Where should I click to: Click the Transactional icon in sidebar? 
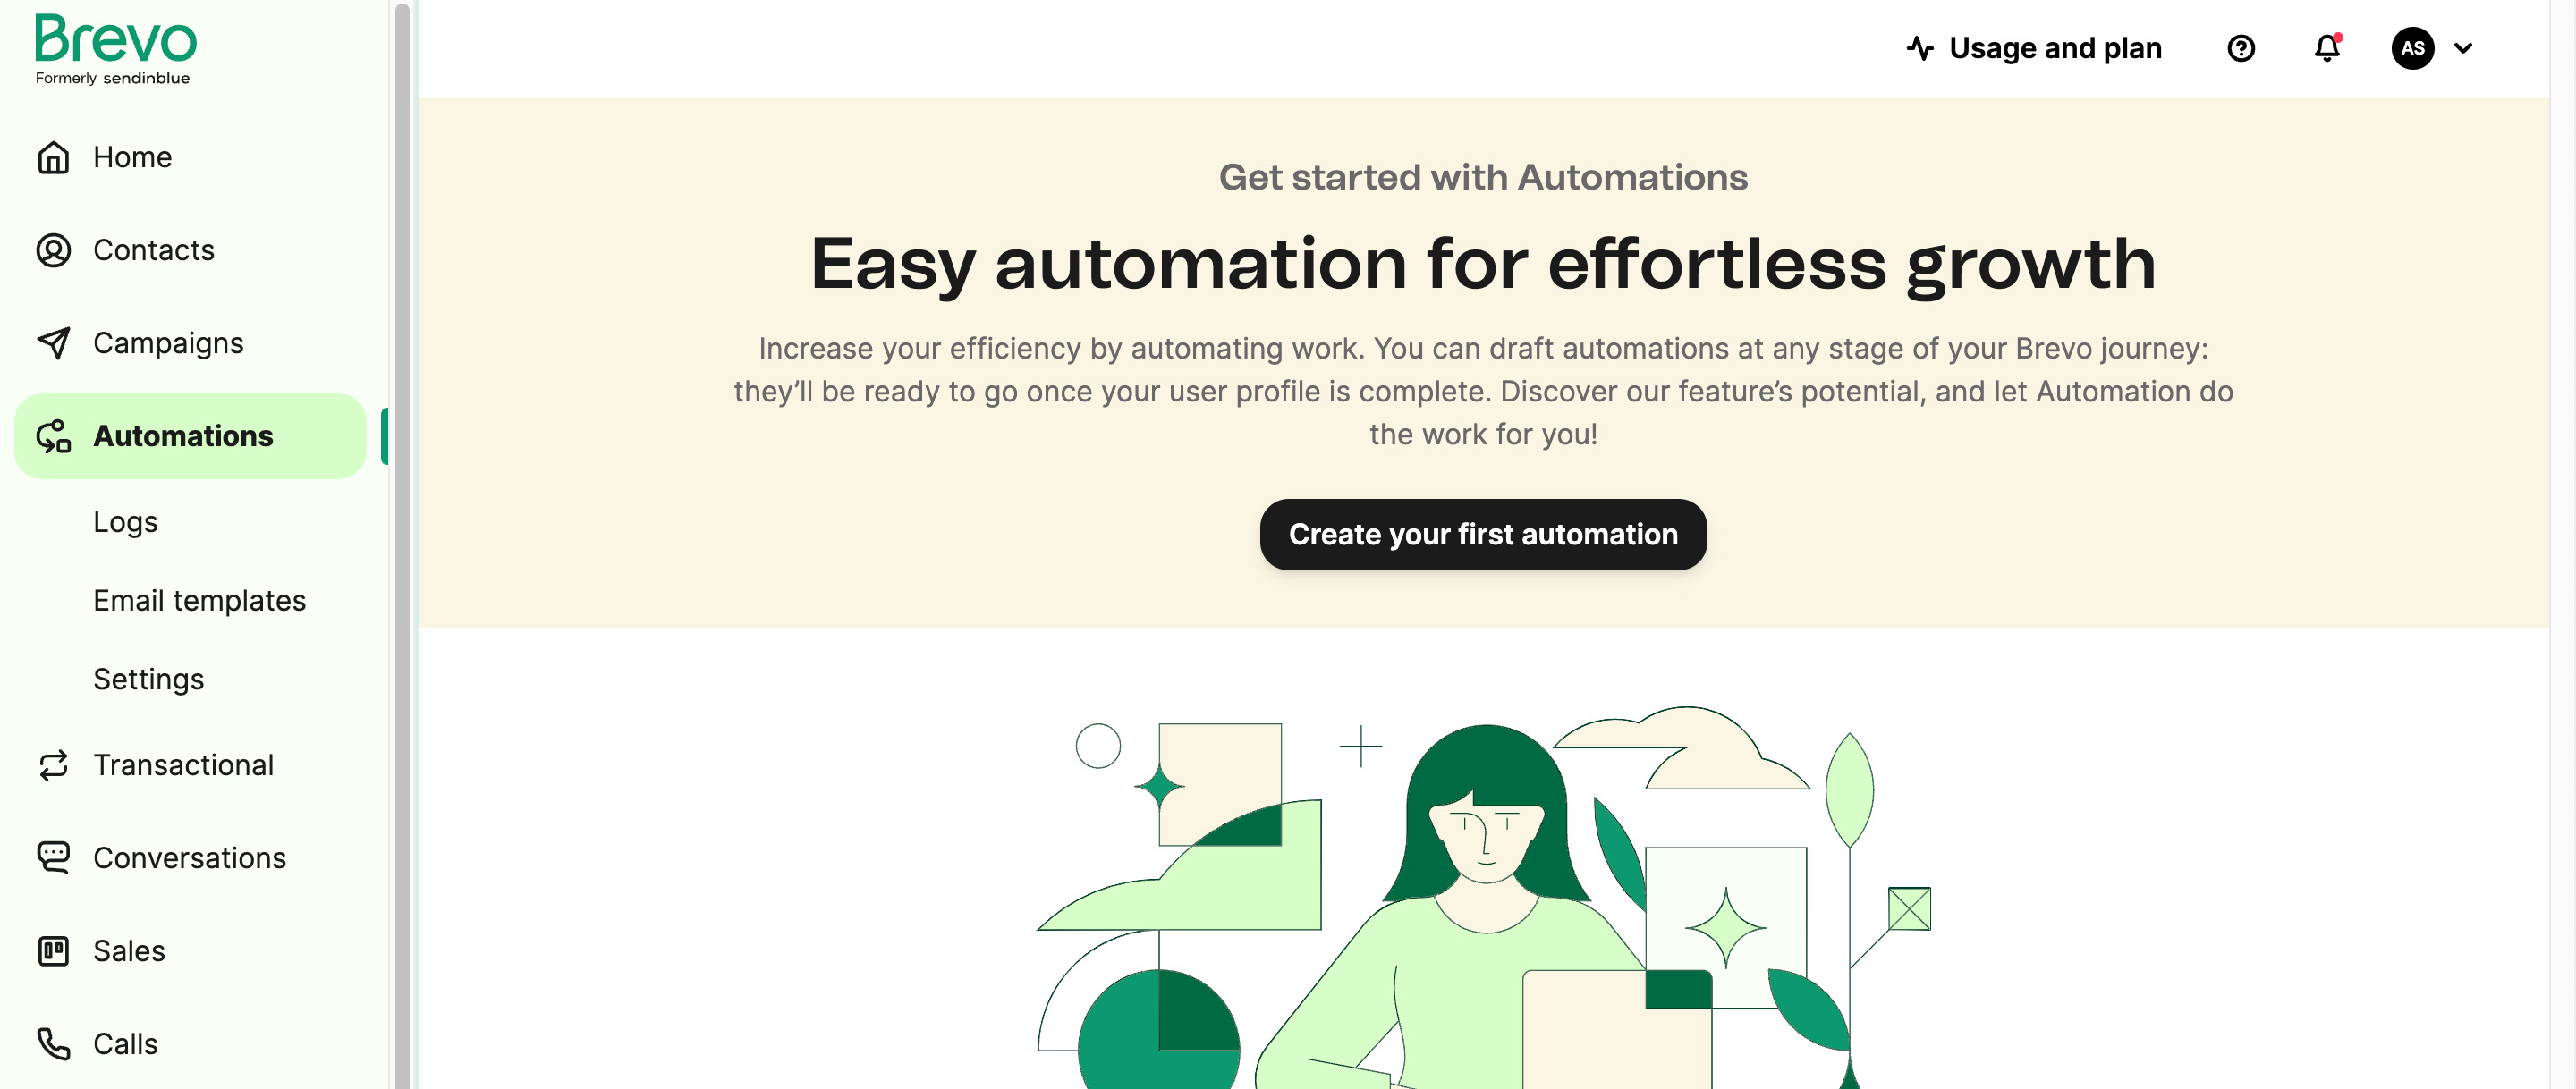coord(53,764)
